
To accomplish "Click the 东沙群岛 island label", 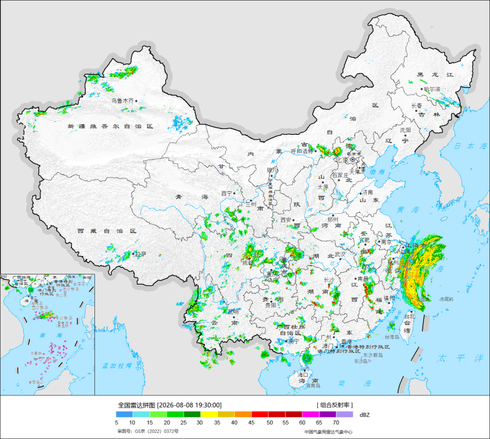I will tap(372, 355).
